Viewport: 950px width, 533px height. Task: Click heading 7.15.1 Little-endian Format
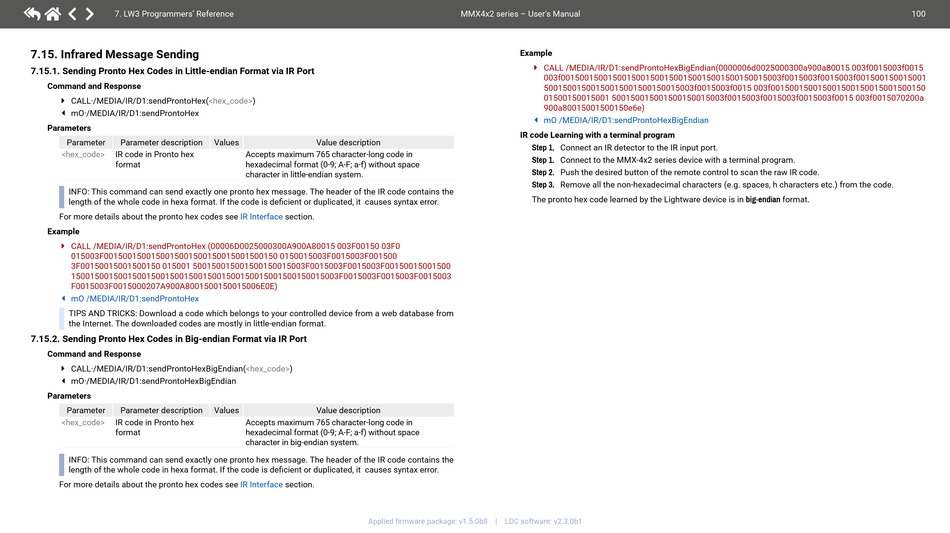pos(173,71)
